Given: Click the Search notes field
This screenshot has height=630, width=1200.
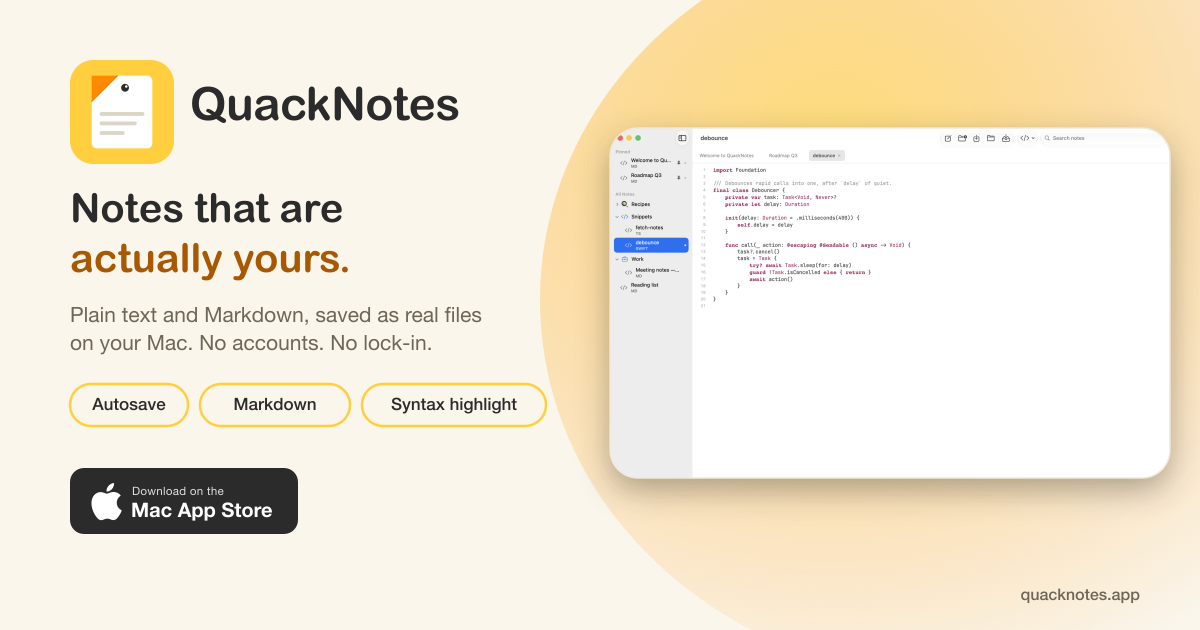Looking at the screenshot, I should 1102,138.
